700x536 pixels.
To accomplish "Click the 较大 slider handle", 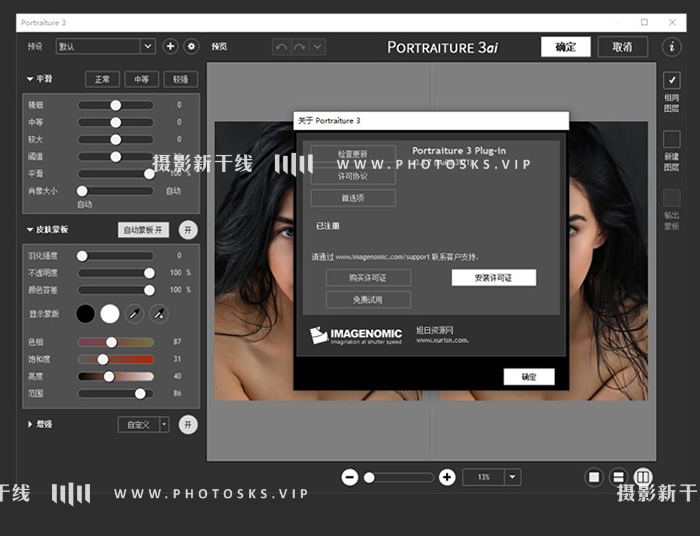I will tap(116, 139).
